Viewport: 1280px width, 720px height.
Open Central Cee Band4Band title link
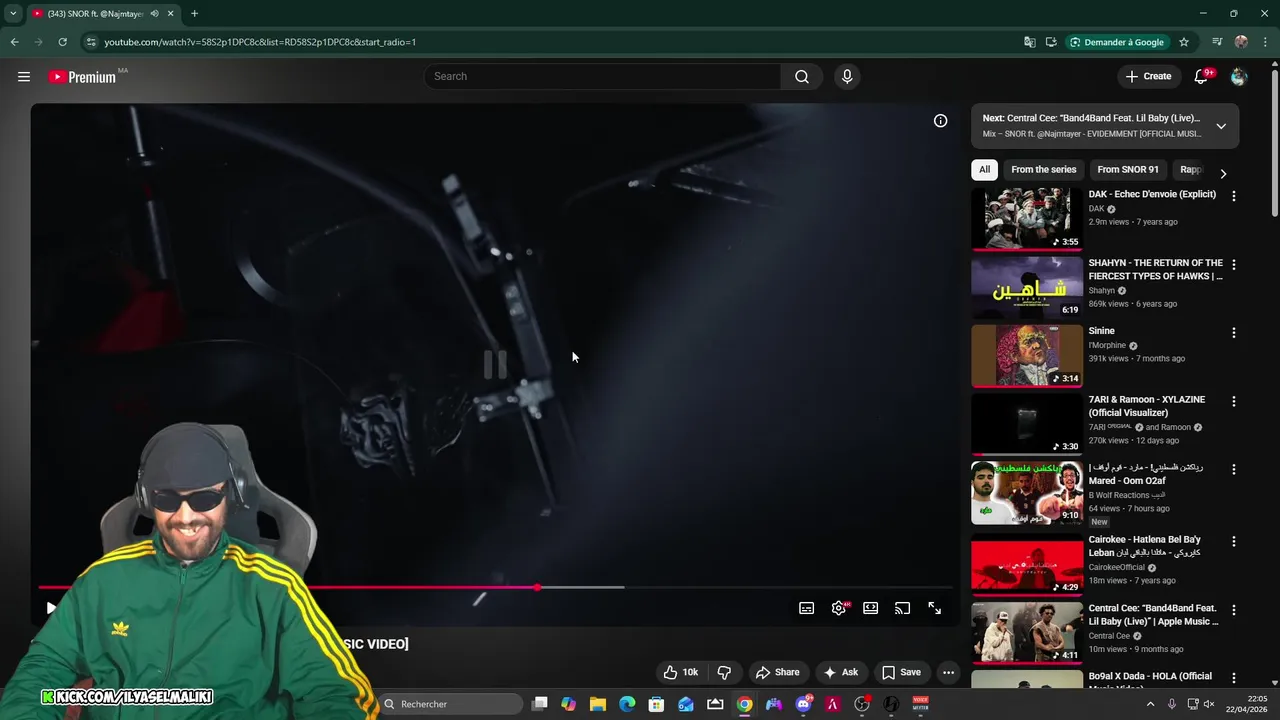(x=1153, y=615)
